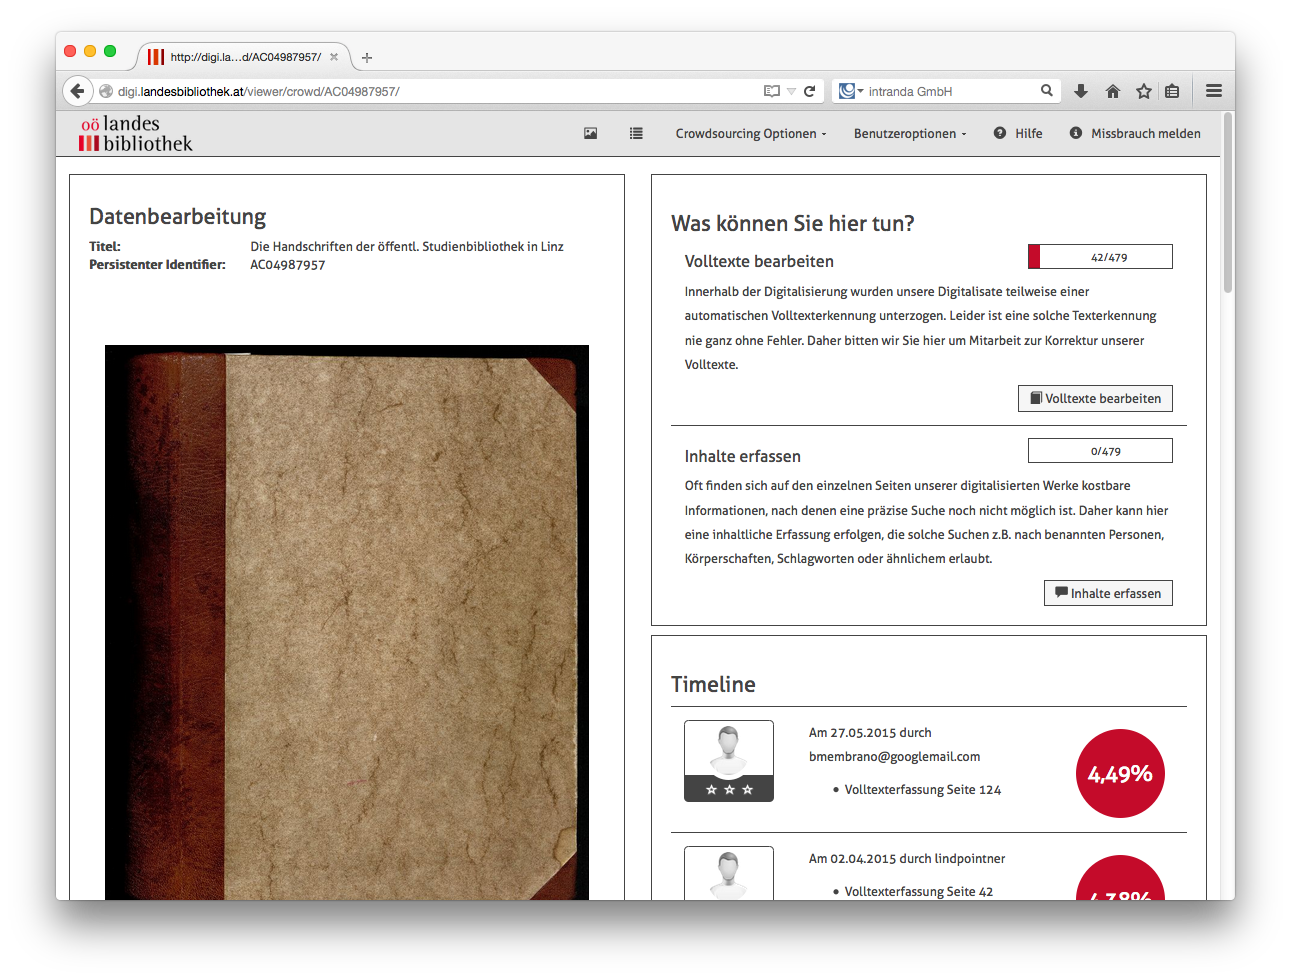Open address bar history dropdown arrow
1291x980 pixels.
791,91
